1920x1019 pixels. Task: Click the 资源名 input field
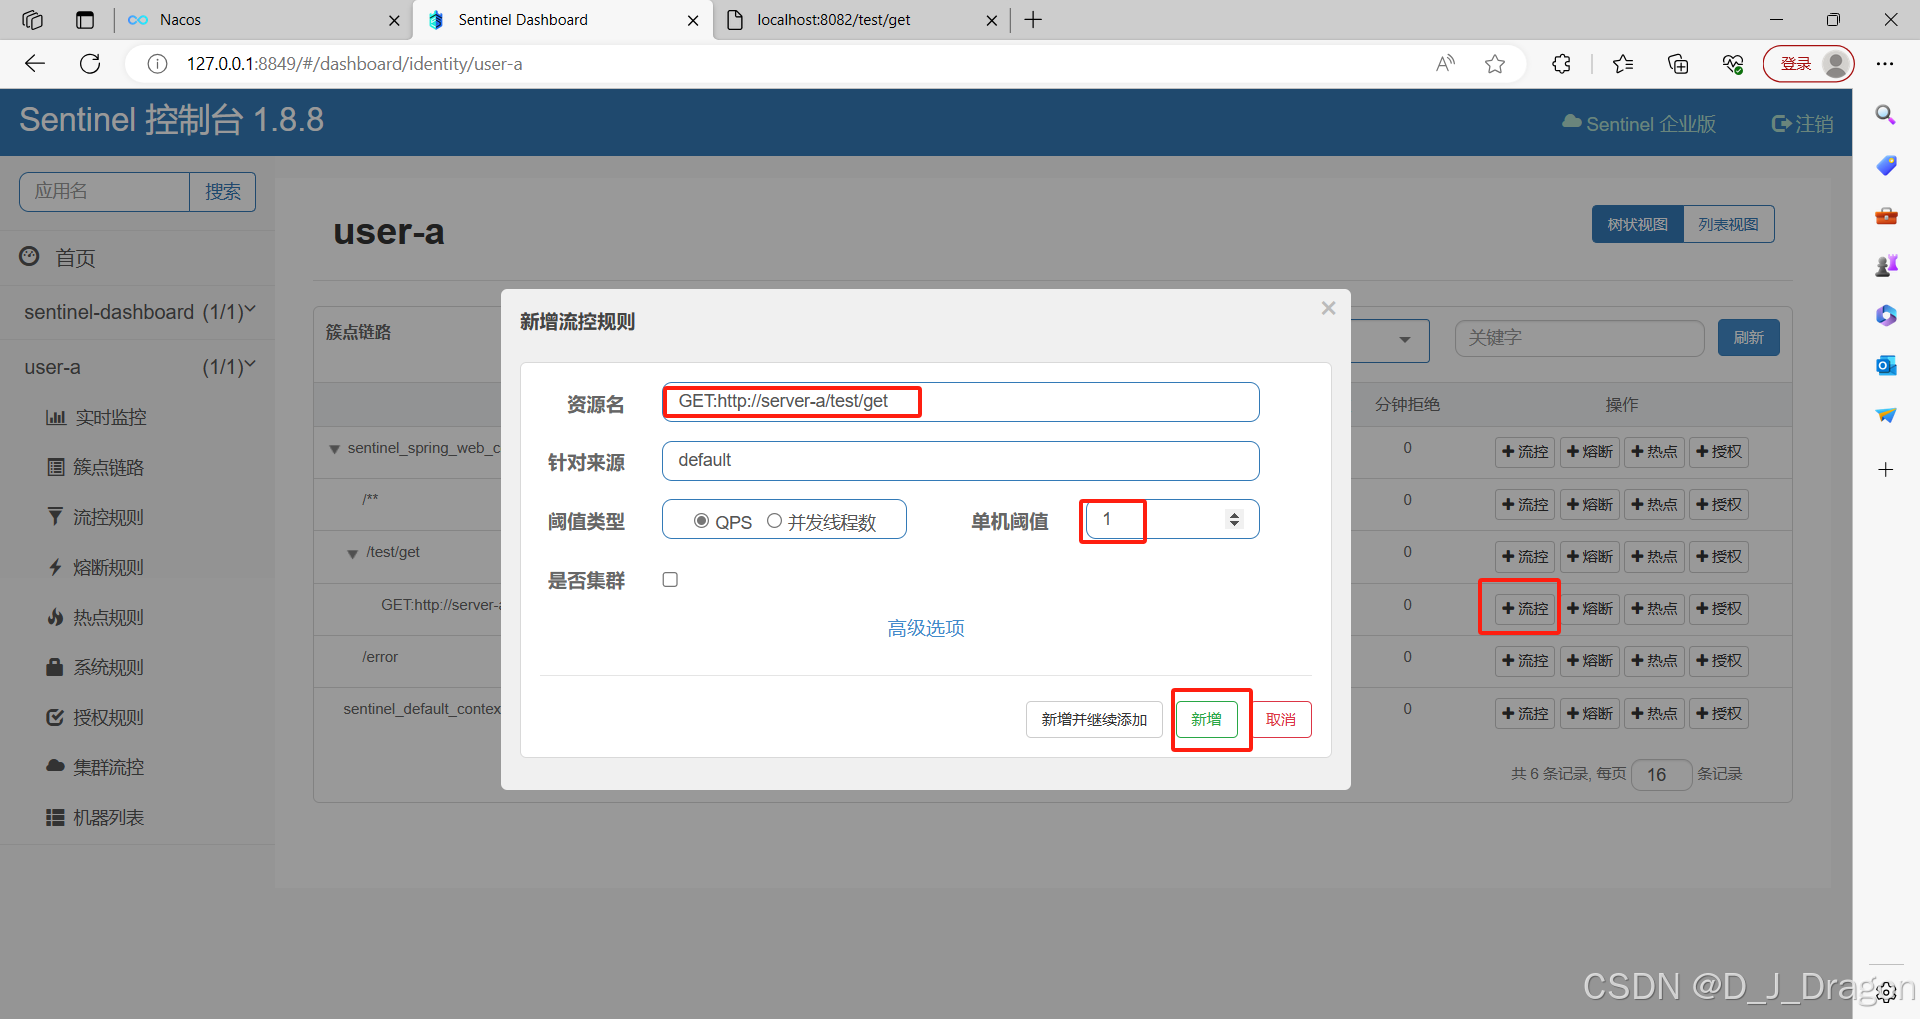coord(960,402)
